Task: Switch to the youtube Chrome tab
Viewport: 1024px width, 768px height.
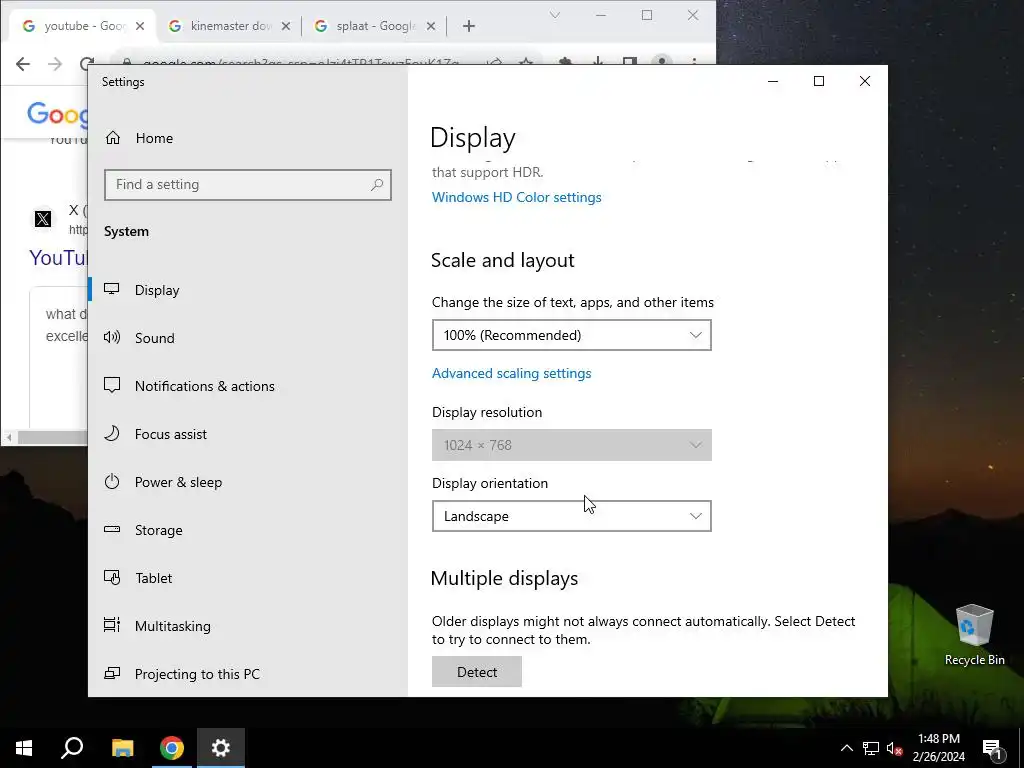Action: pos(84,26)
